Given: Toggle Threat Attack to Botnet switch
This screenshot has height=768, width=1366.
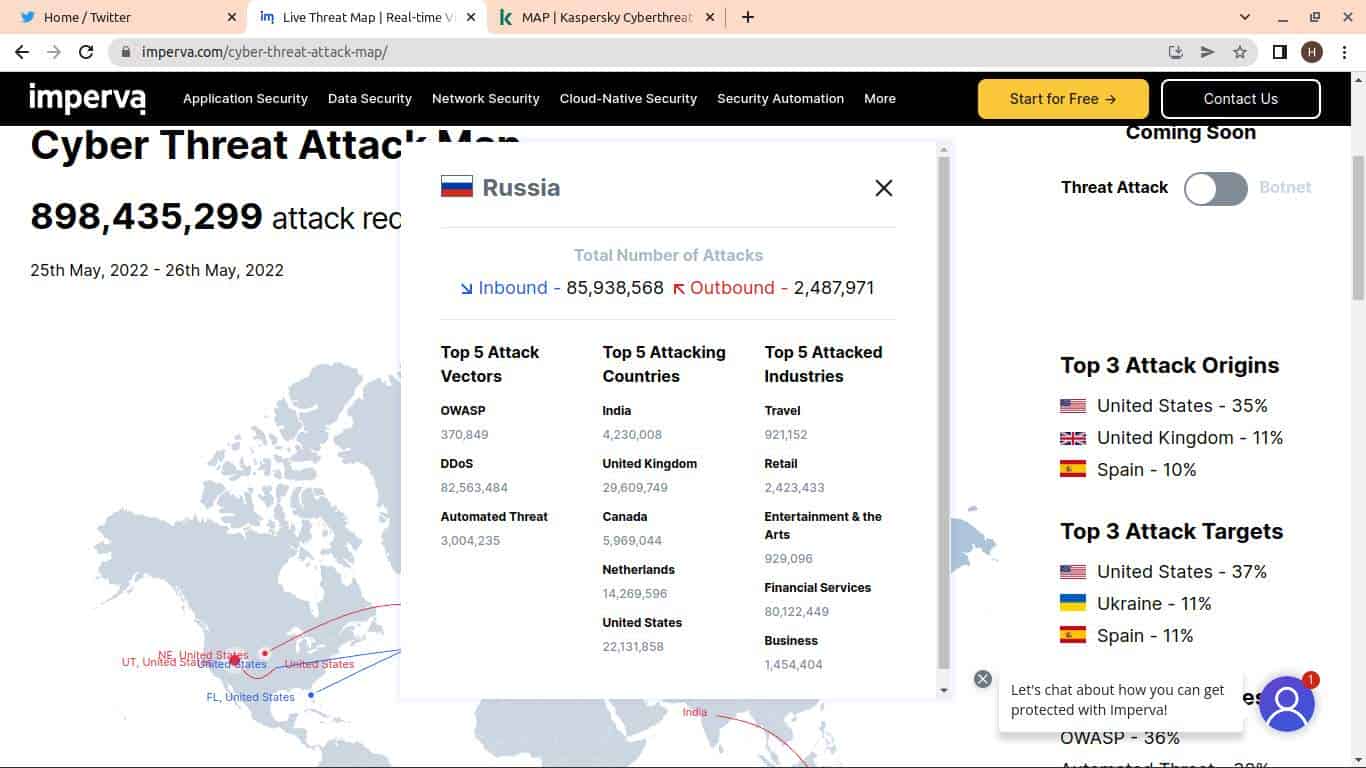Looking at the screenshot, I should (1215, 188).
